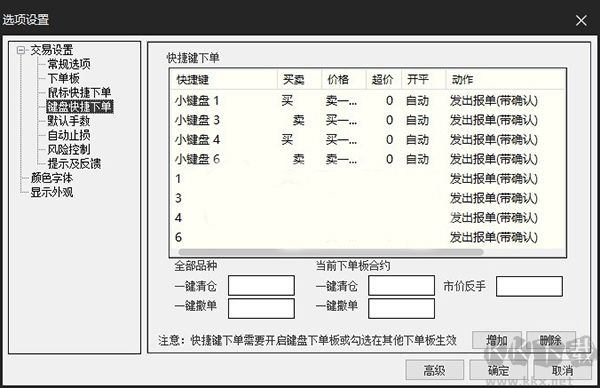The height and width of the screenshot is (388, 600).
Task: Focus 全部品种 一键清仓 input field
Action: pos(261,285)
